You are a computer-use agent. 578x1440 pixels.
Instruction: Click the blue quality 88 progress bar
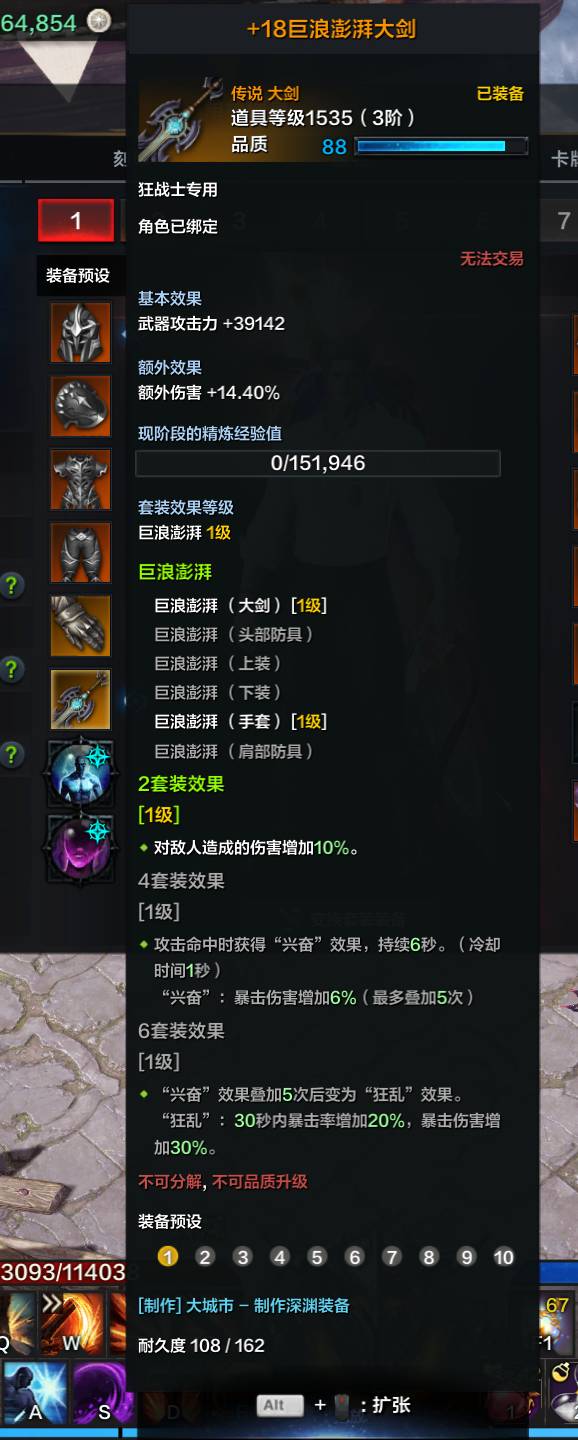[x=443, y=147]
